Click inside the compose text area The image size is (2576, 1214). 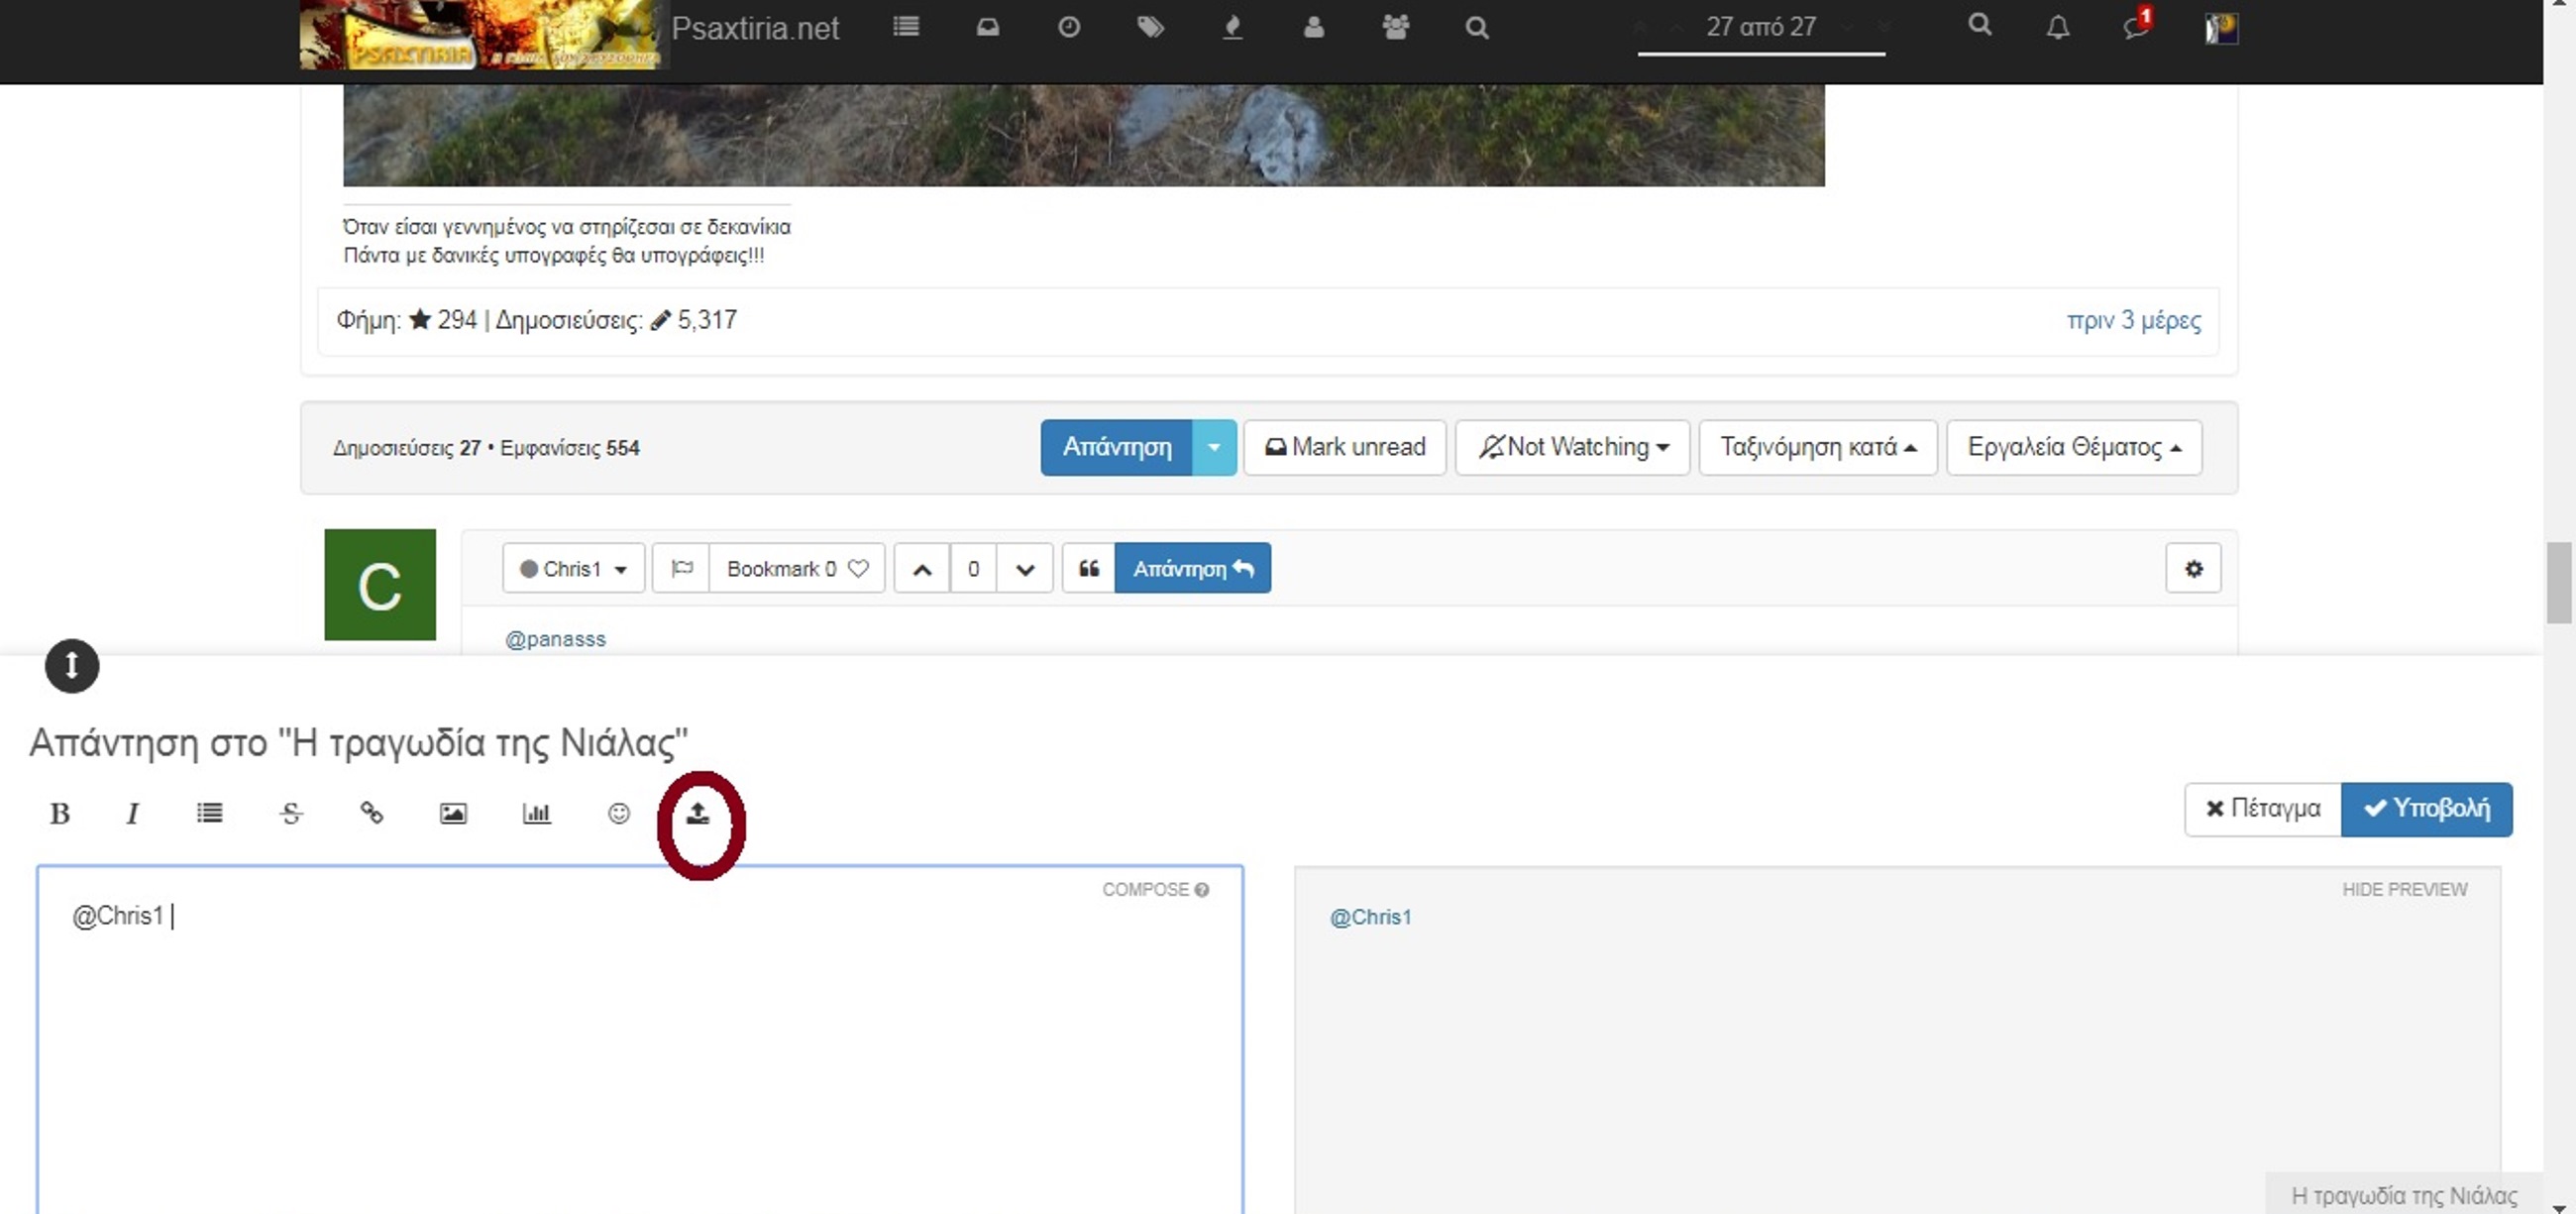pyautogui.click(x=640, y=1040)
